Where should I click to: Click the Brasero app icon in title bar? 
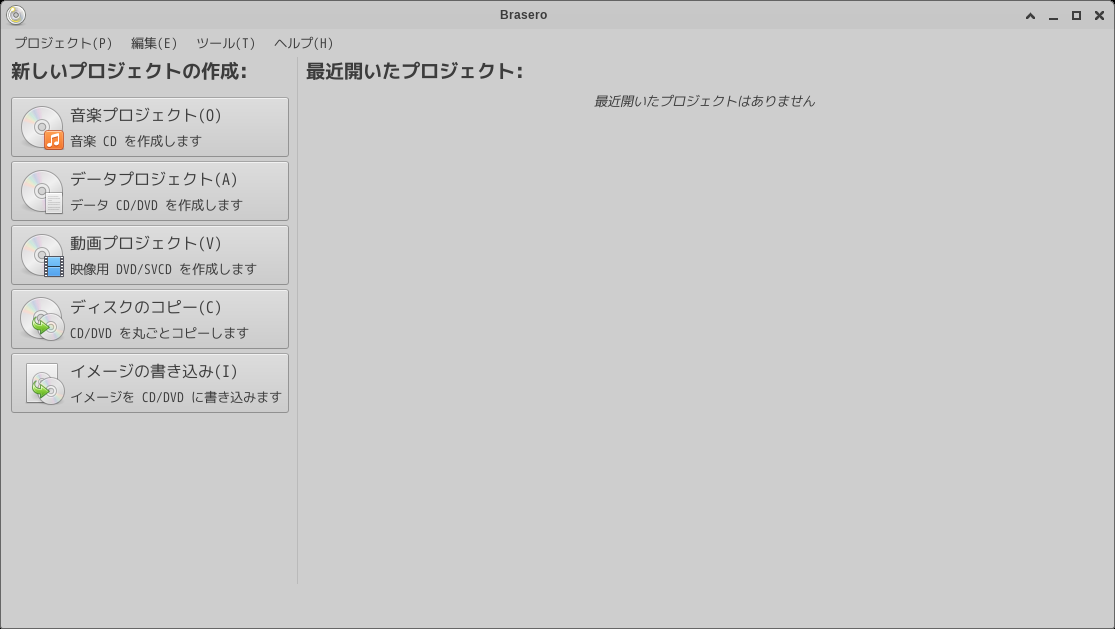[16, 15]
